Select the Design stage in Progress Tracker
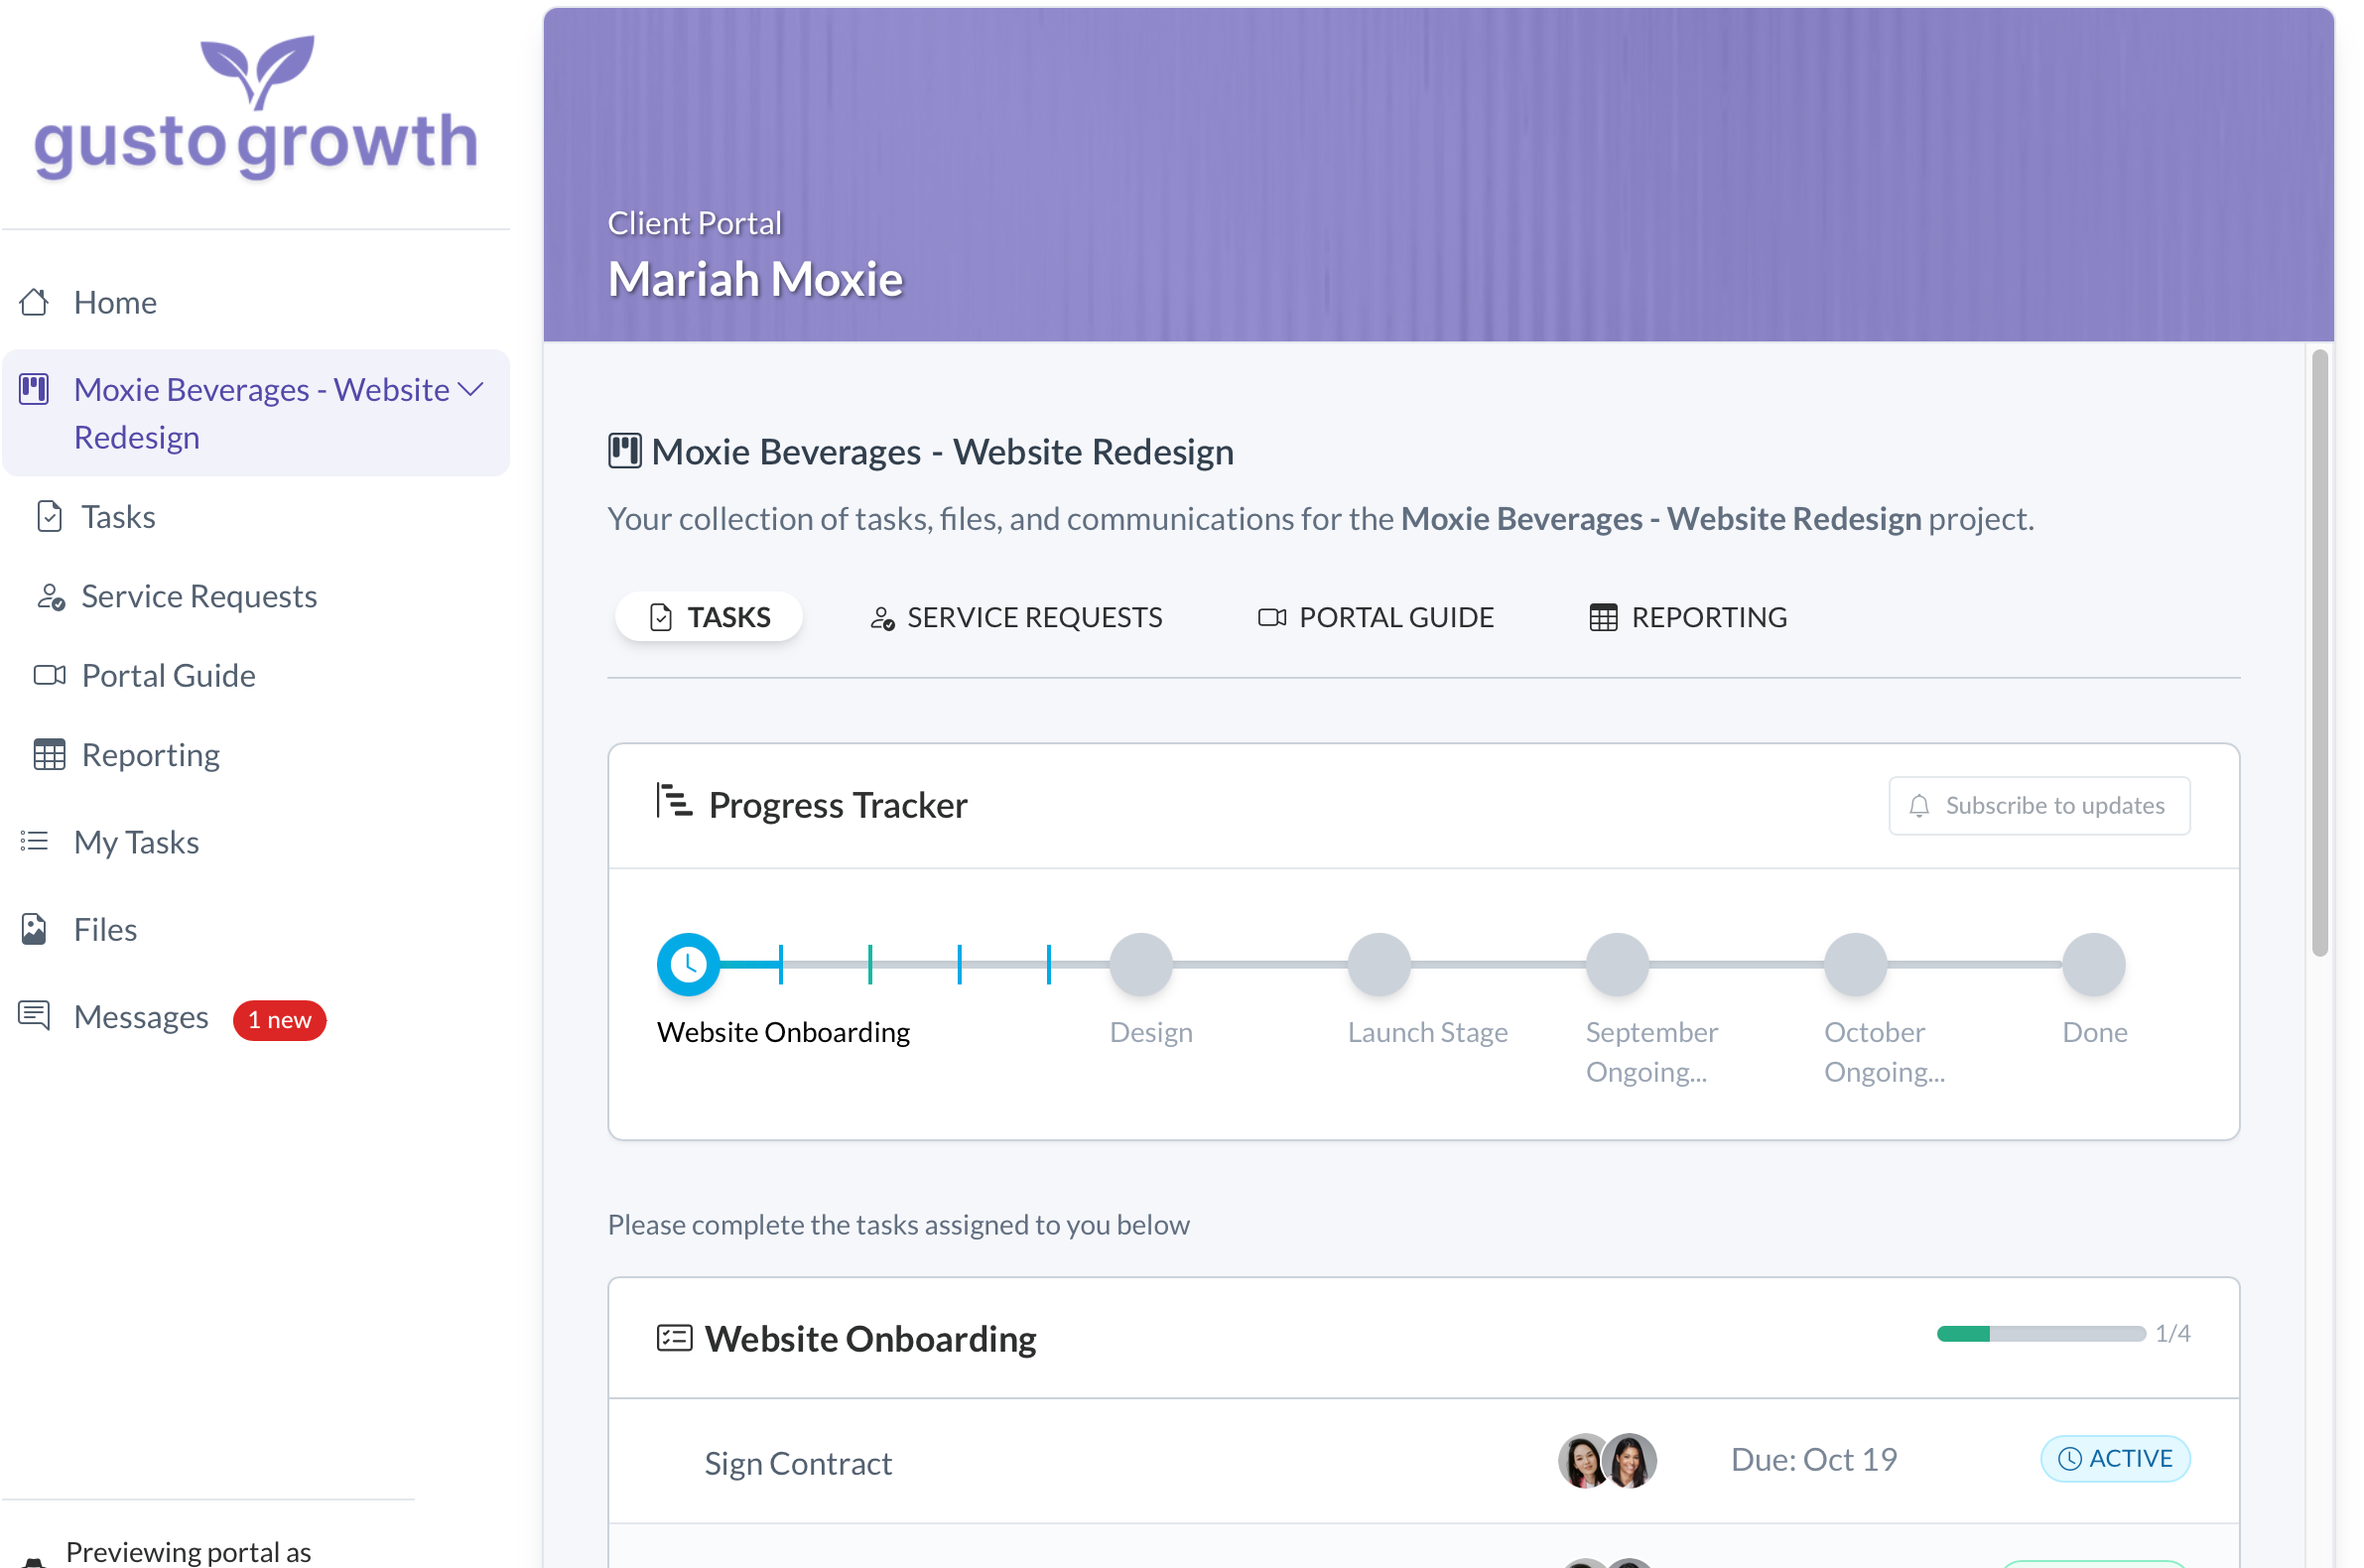 (1140, 965)
